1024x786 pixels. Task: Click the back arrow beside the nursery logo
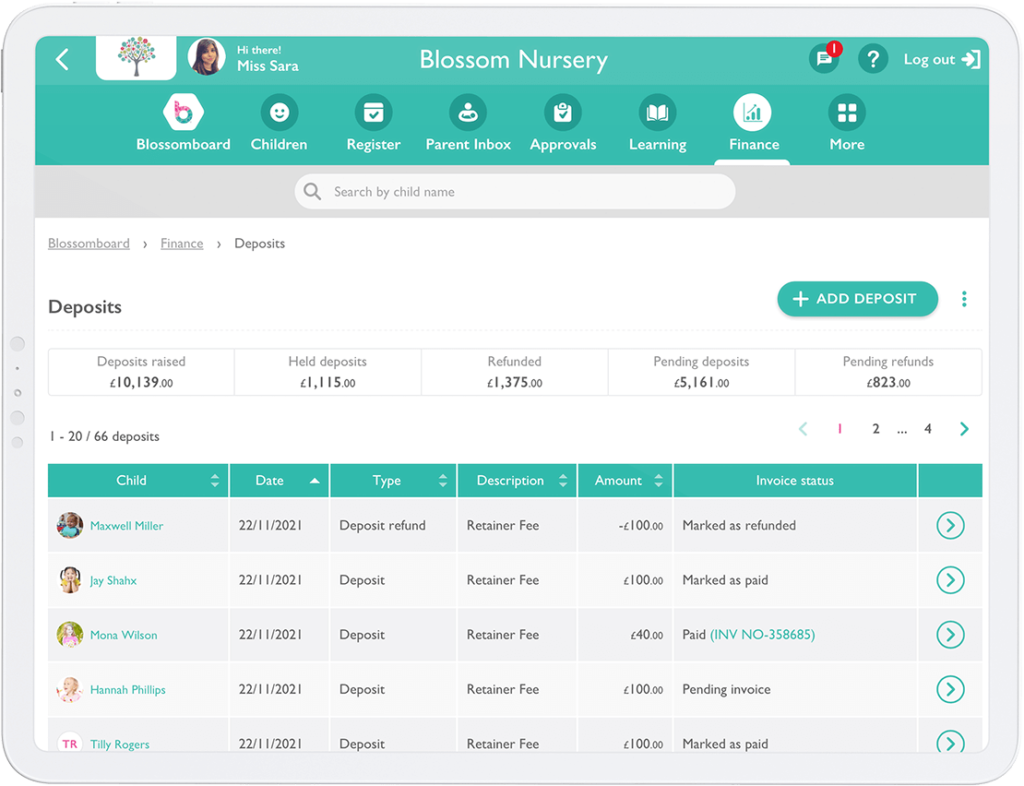pos(62,59)
